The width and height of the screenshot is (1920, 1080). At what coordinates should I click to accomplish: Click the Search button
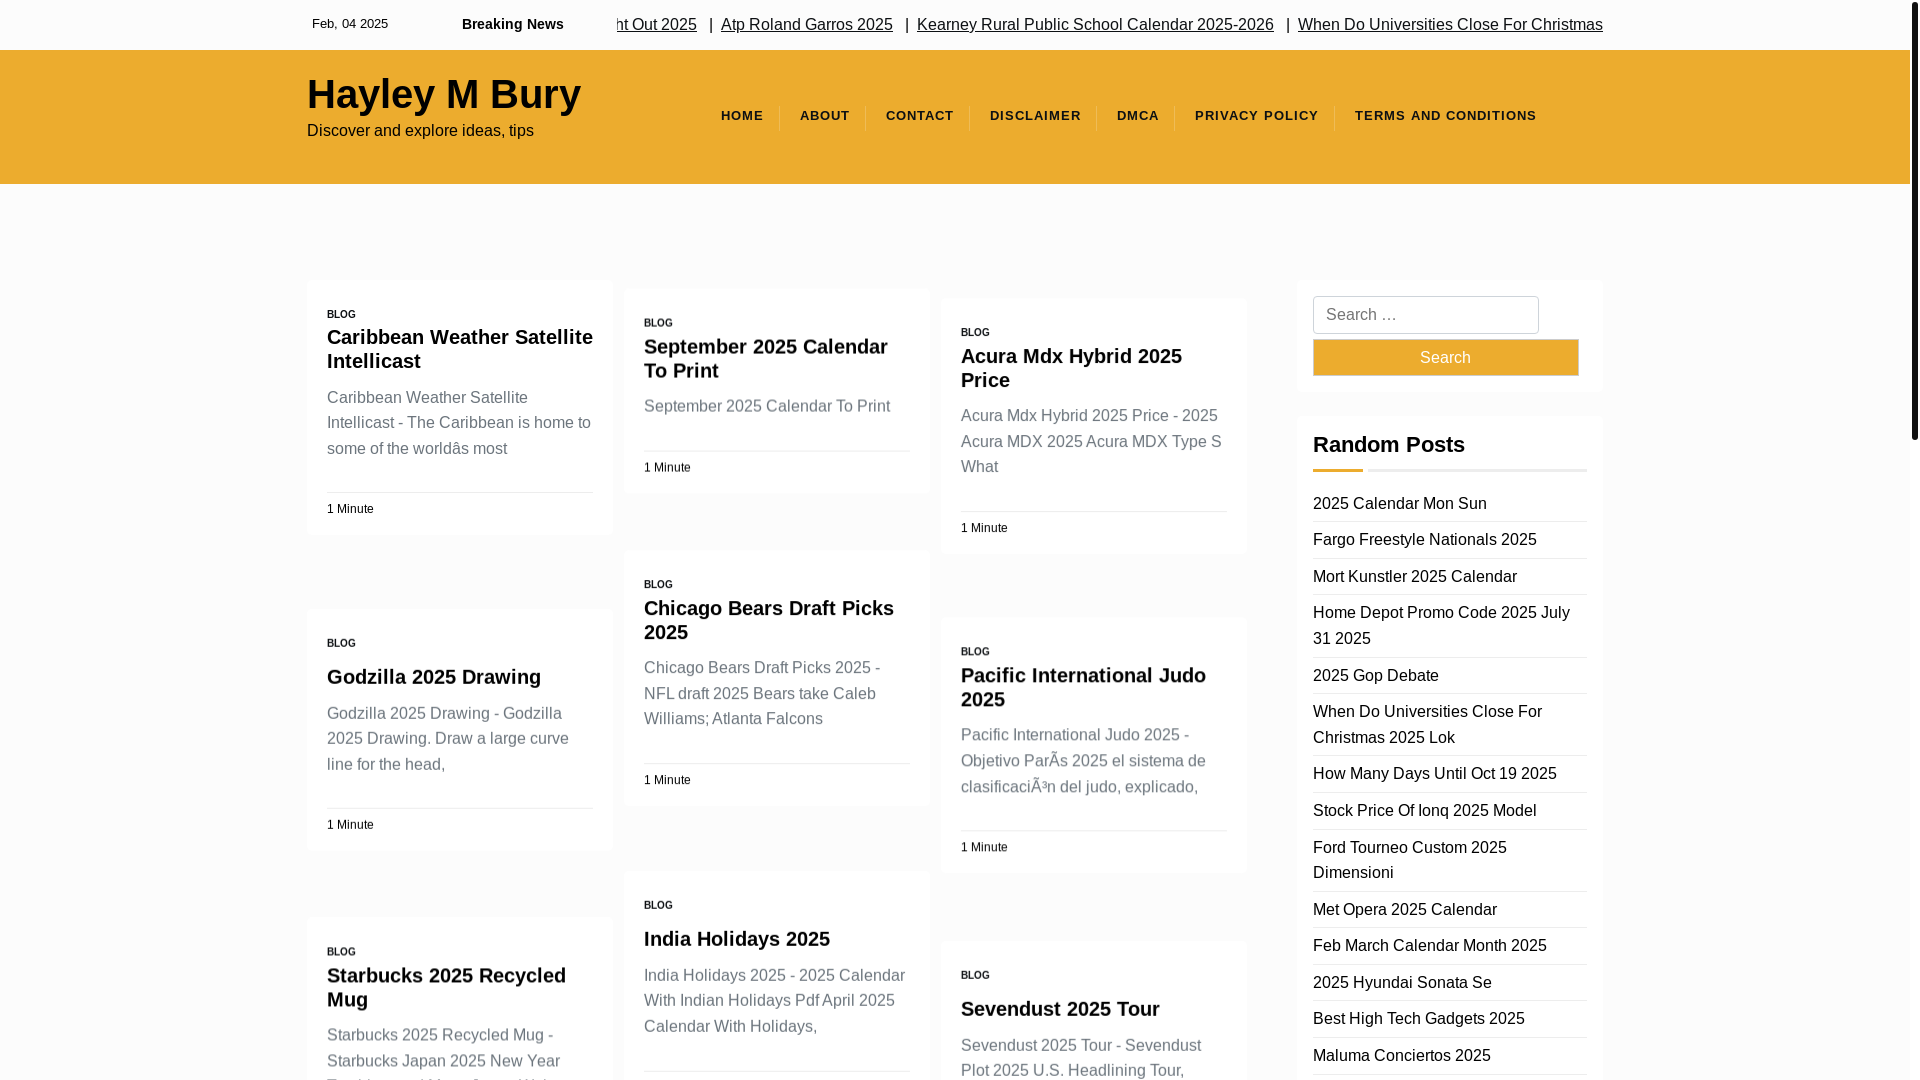1445,357
